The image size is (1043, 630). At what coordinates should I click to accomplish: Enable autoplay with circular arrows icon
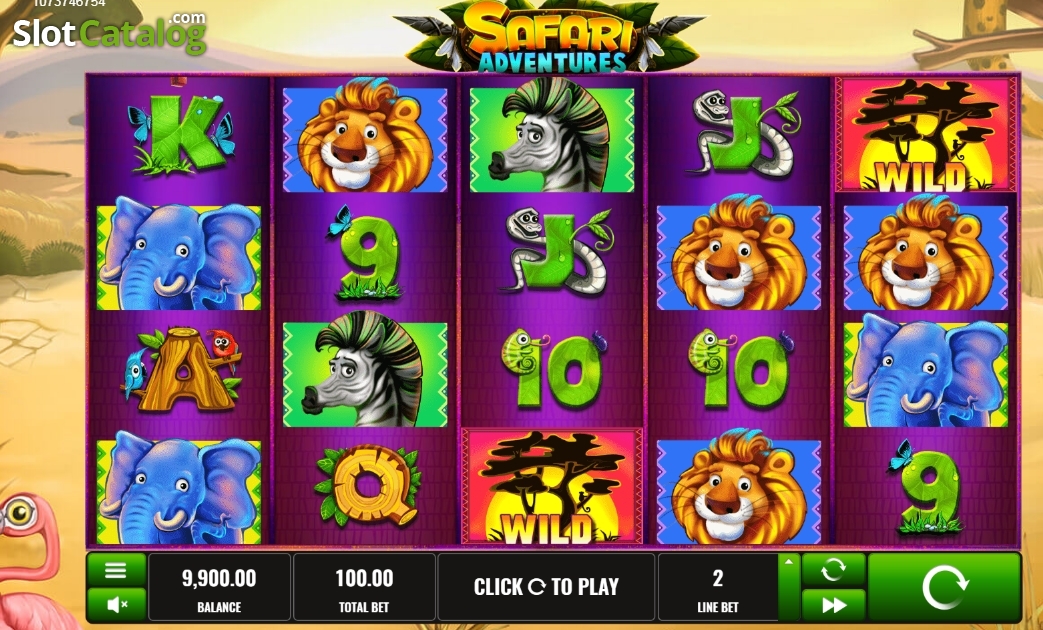[x=833, y=570]
